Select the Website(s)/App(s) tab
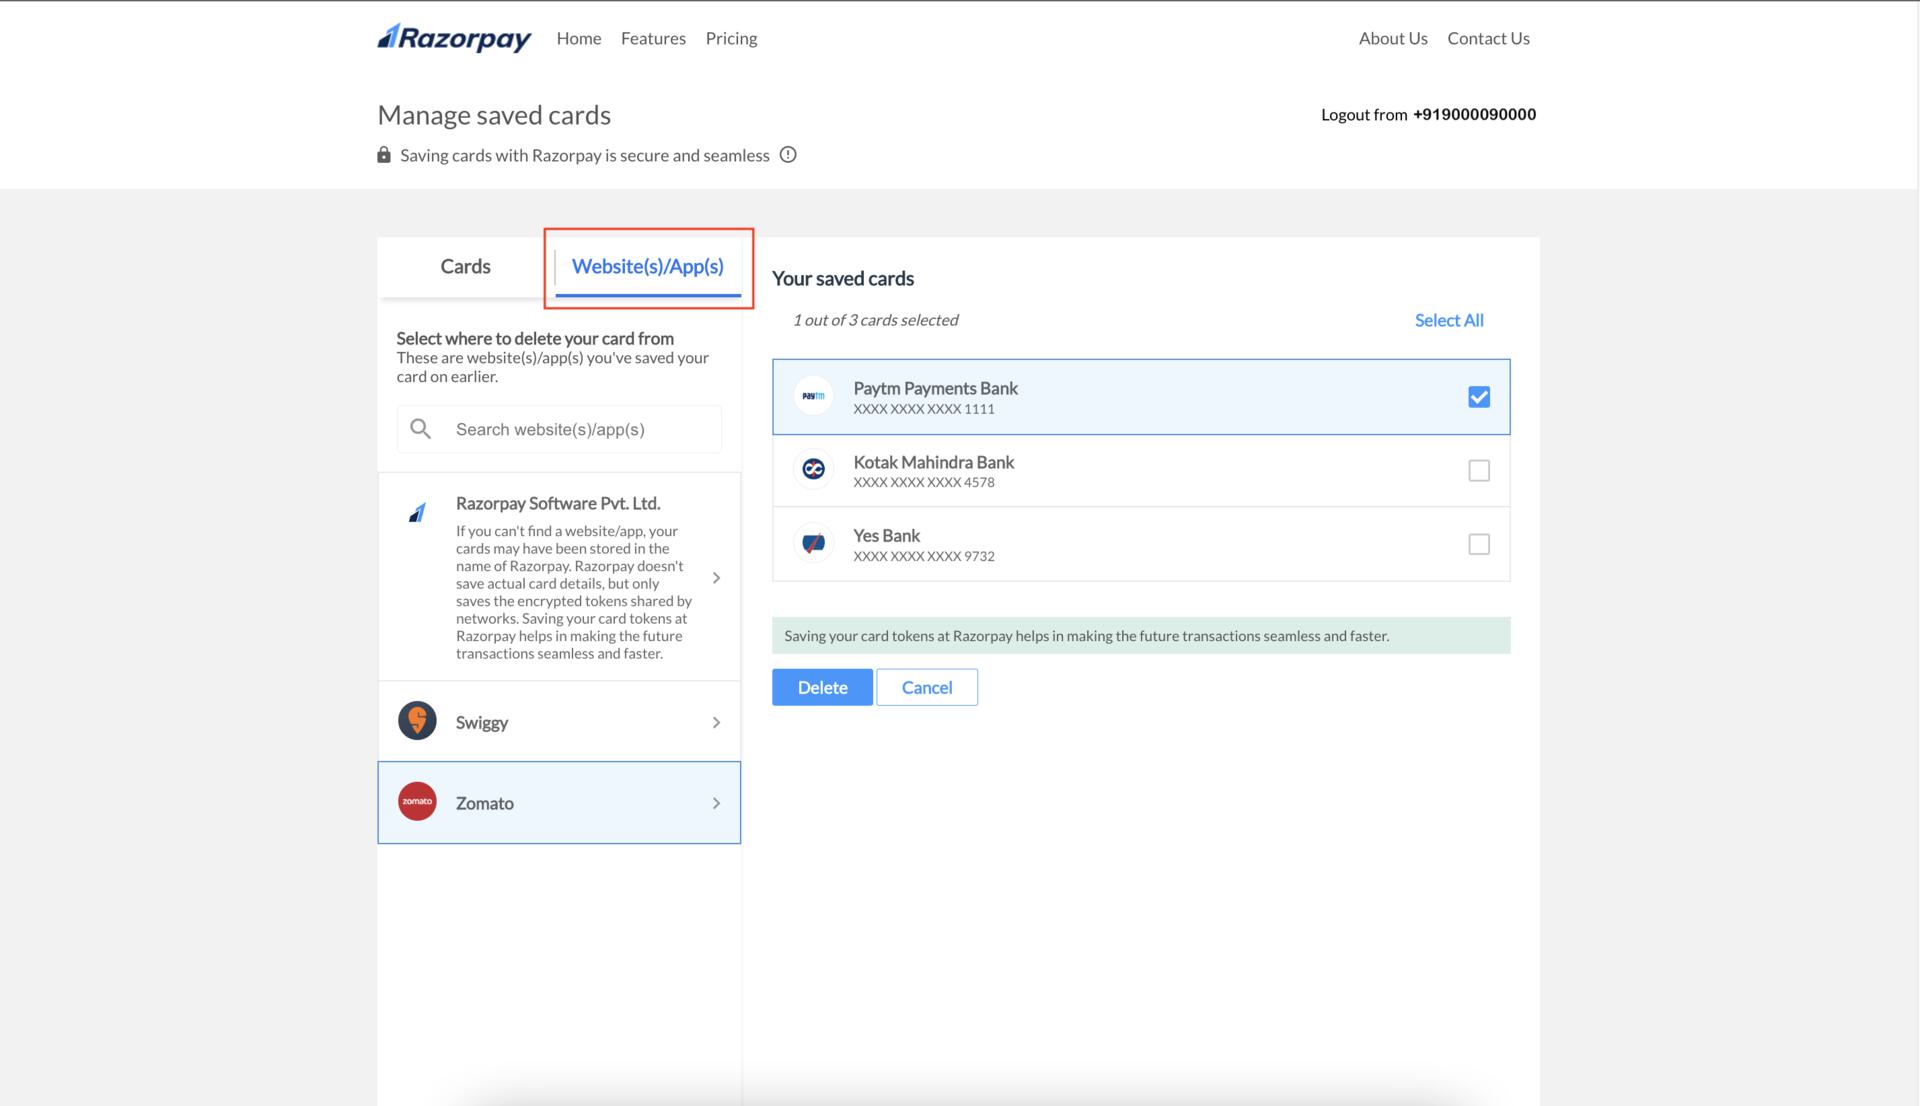 tap(648, 266)
